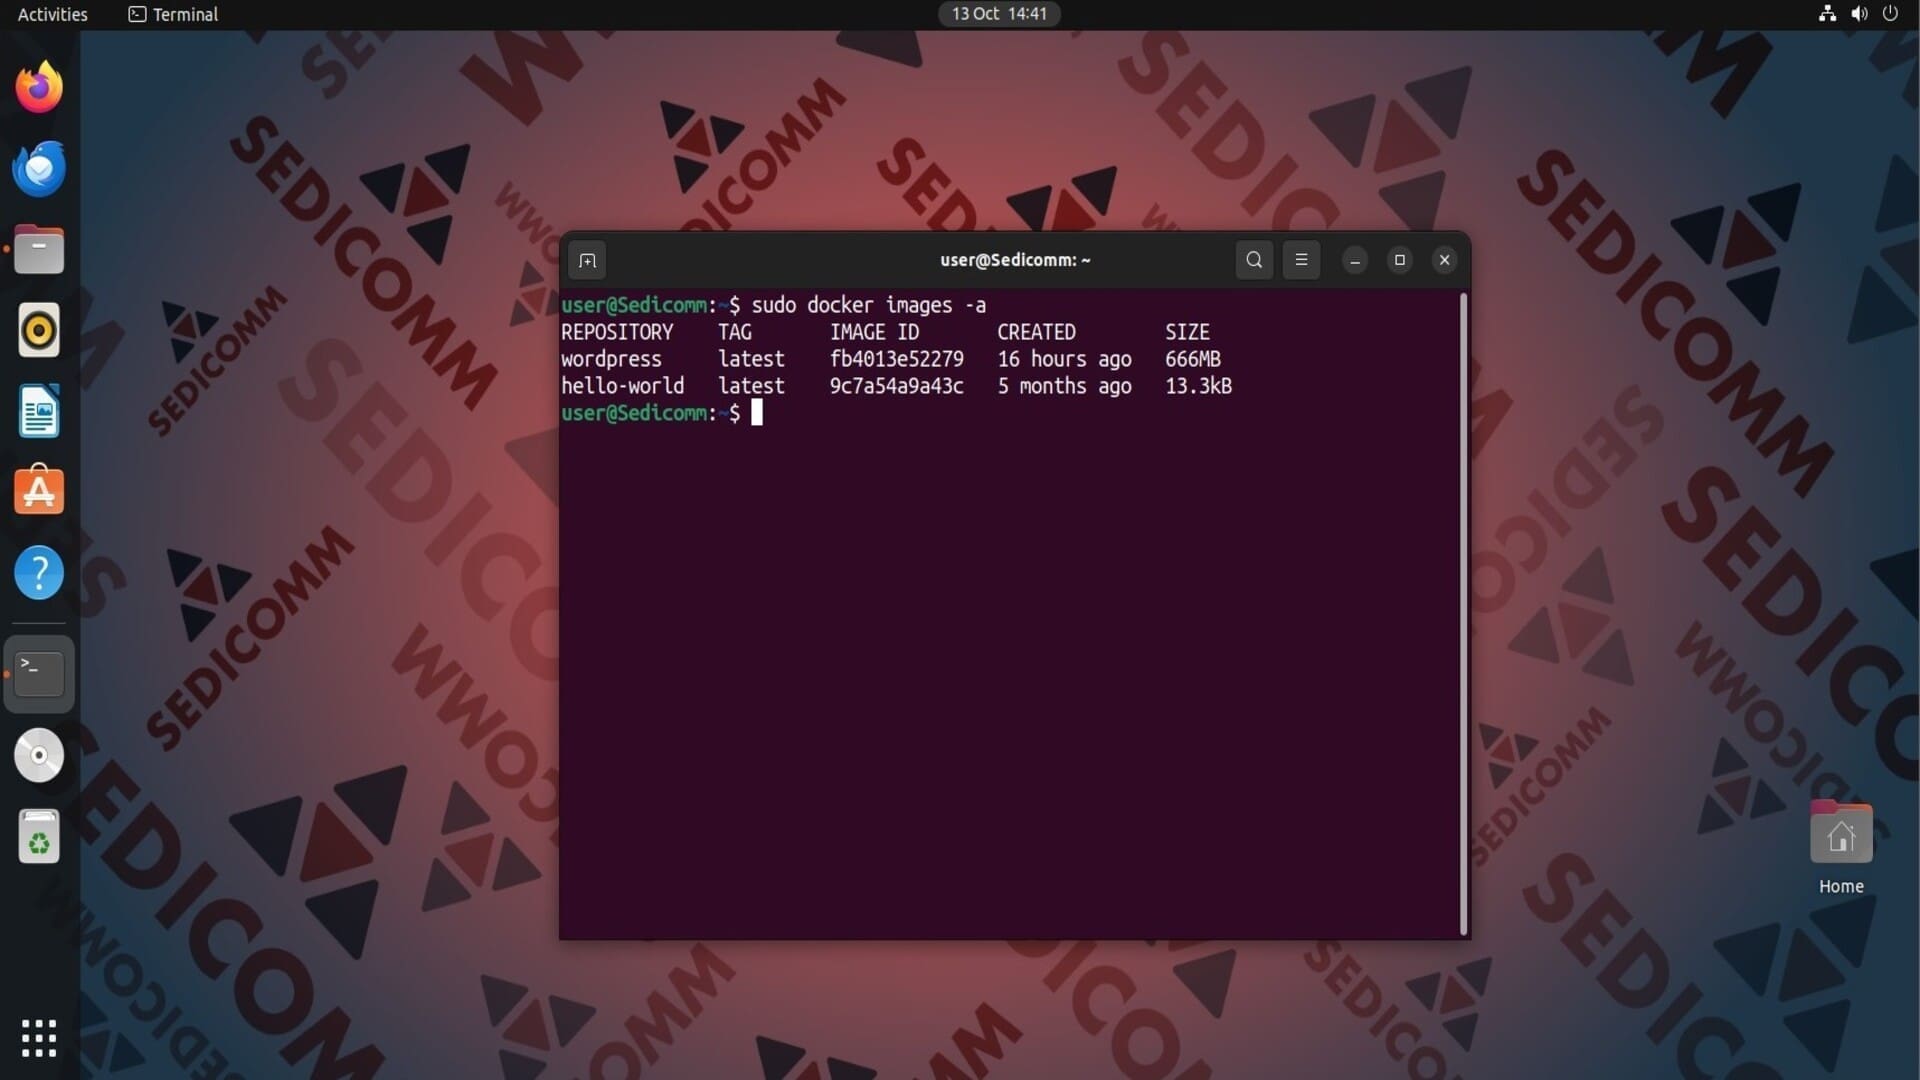Click the terminal title user@Sedicomm: ~
Screen dimensions: 1920x1080
1015,260
